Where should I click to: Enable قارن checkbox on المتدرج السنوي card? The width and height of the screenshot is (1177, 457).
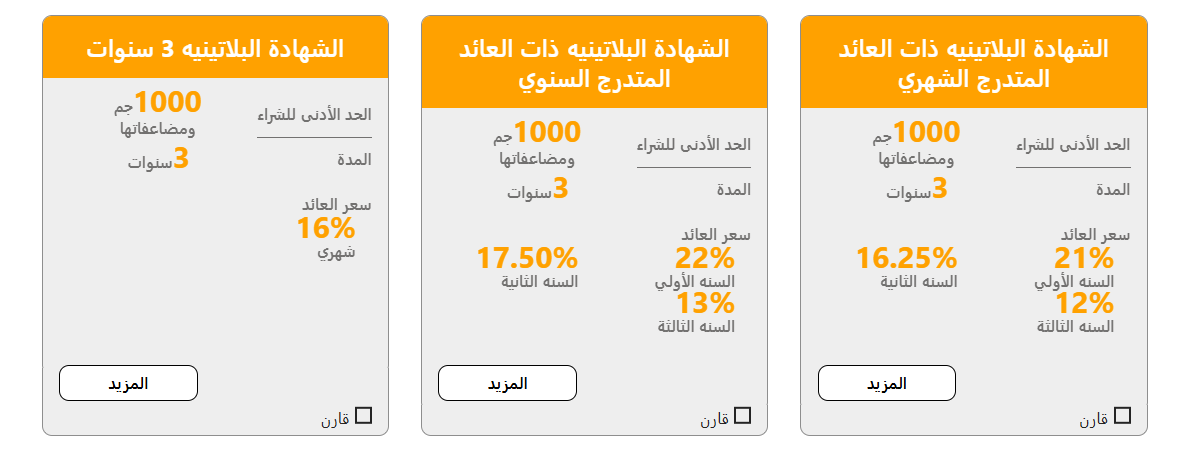[x=743, y=416]
